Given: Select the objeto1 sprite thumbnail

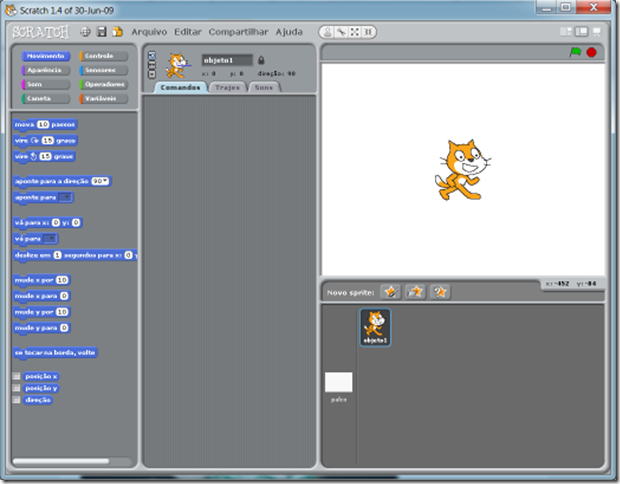Looking at the screenshot, I should coord(375,327).
